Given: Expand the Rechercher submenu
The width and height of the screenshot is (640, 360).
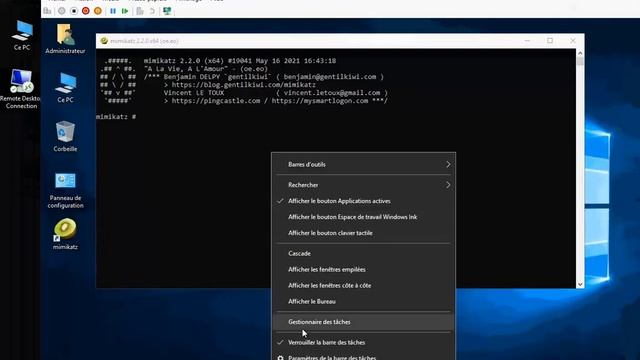Looking at the screenshot, I should point(364,184).
